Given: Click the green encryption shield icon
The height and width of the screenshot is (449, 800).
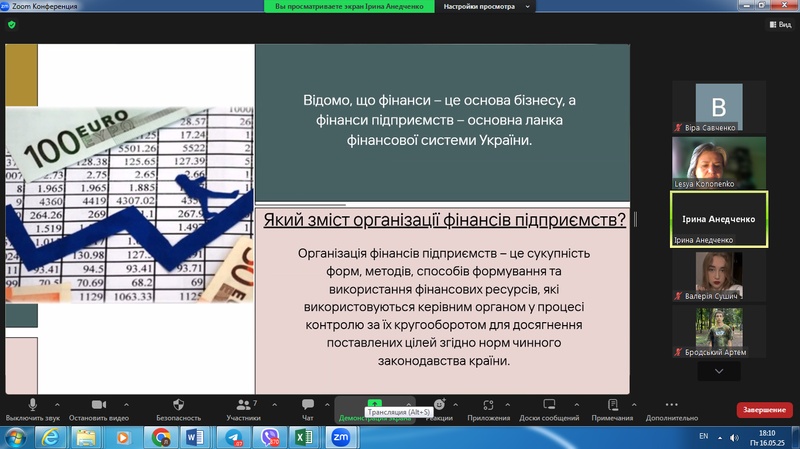Looking at the screenshot, I should [x=12, y=24].
